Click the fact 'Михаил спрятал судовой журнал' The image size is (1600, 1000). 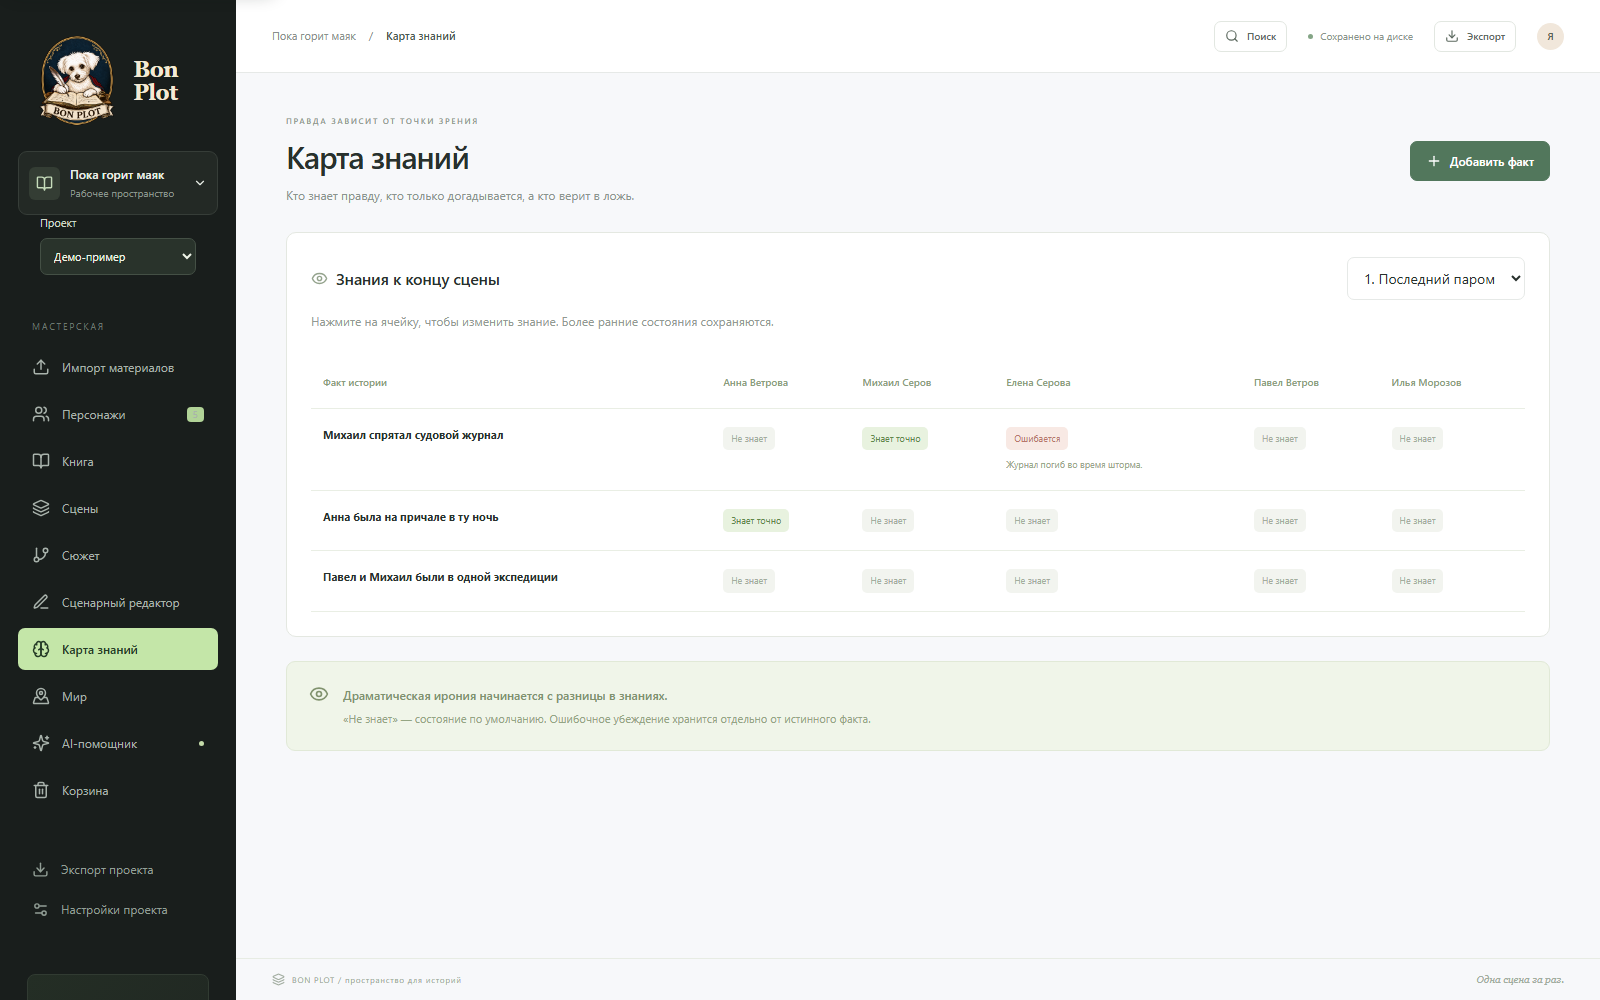pos(413,435)
